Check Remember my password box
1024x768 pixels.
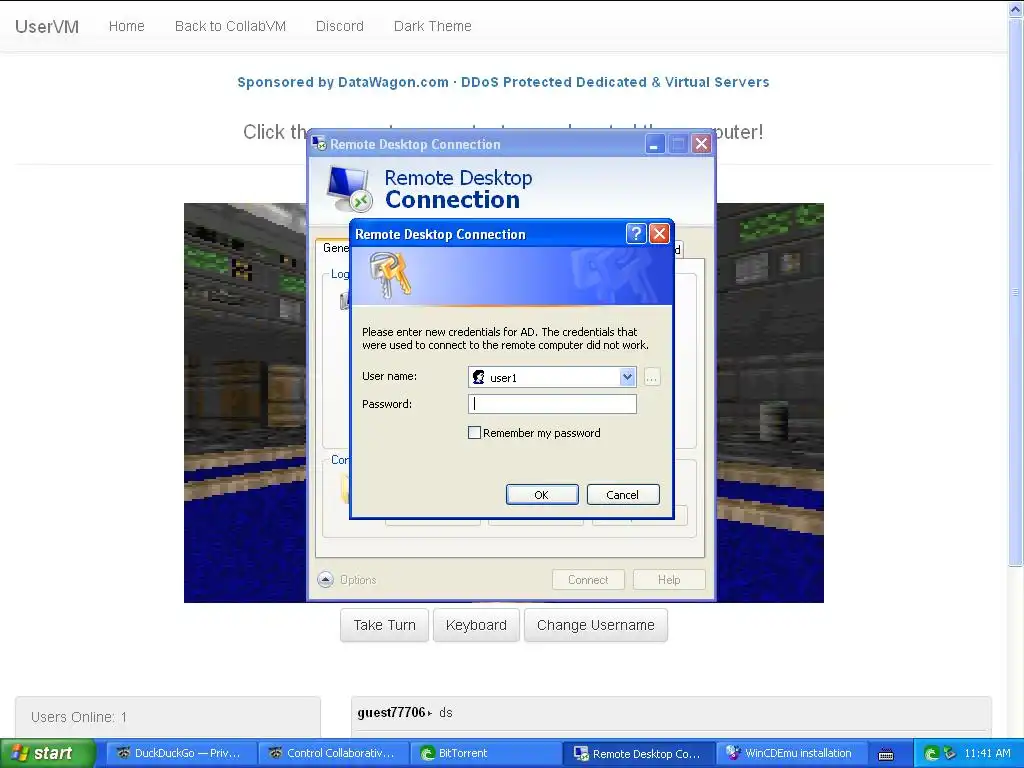pyautogui.click(x=475, y=432)
